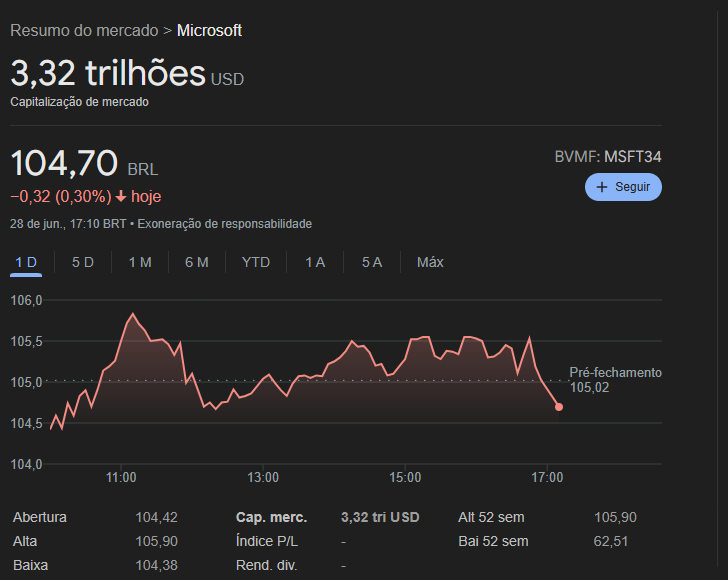Click the red down arrow beside hoje
Screen dimensions: 728x580
point(121,197)
